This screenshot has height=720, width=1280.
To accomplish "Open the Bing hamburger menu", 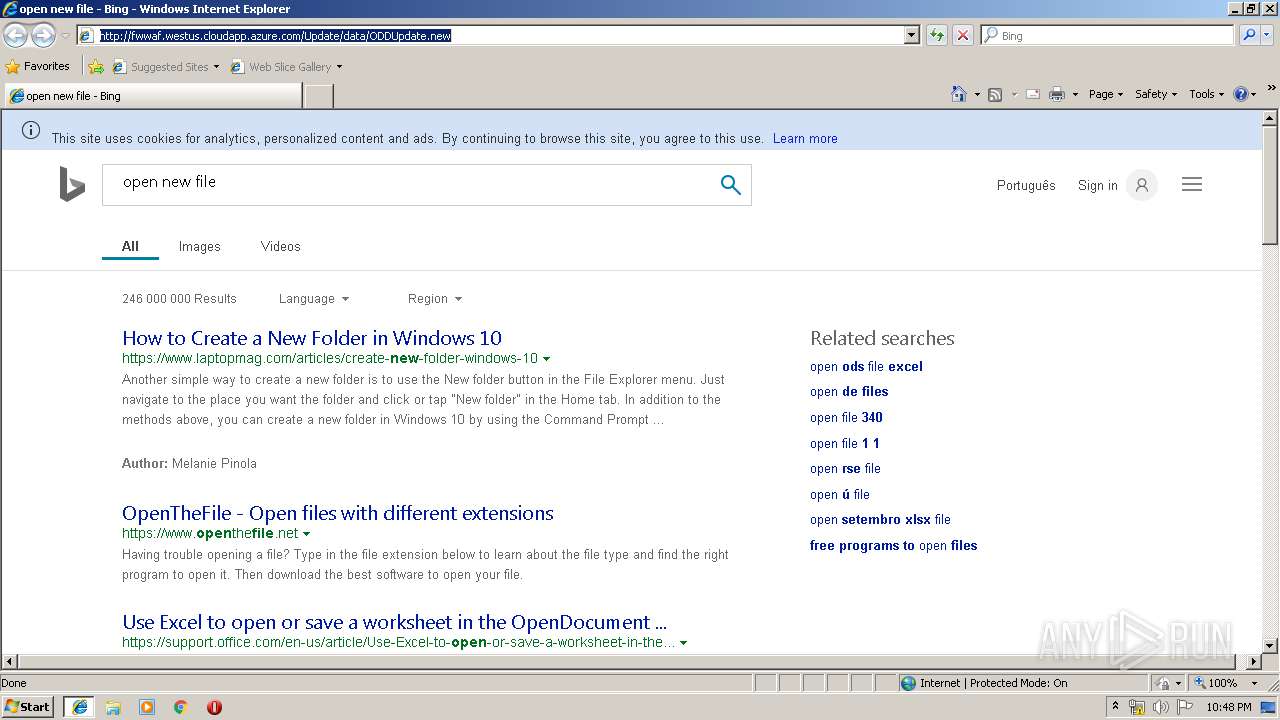I will pos(1191,184).
